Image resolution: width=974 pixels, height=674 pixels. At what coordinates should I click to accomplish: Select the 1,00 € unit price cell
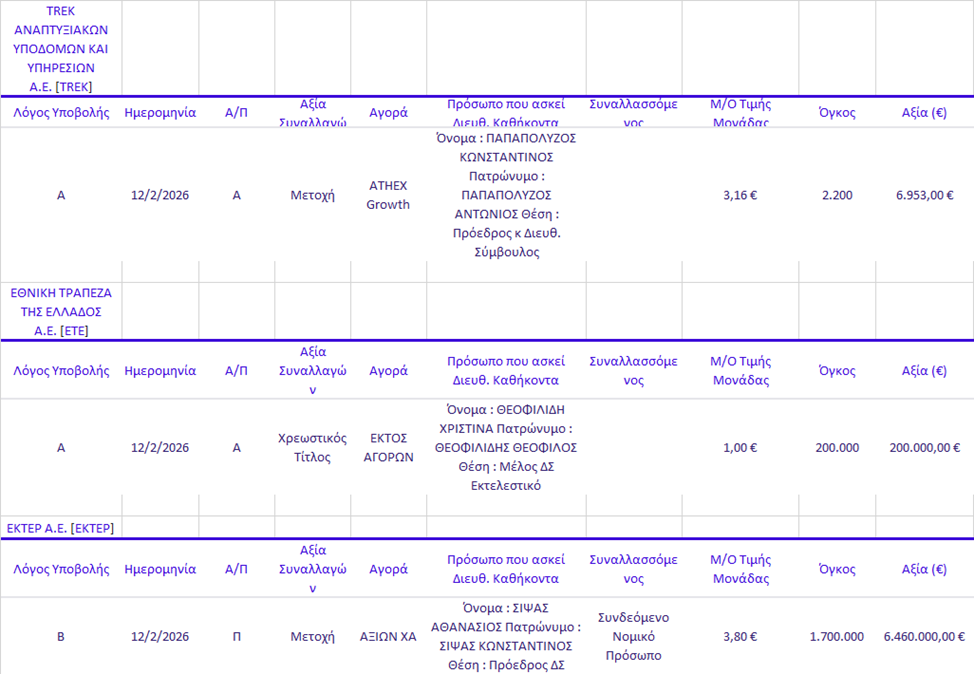[740, 447]
